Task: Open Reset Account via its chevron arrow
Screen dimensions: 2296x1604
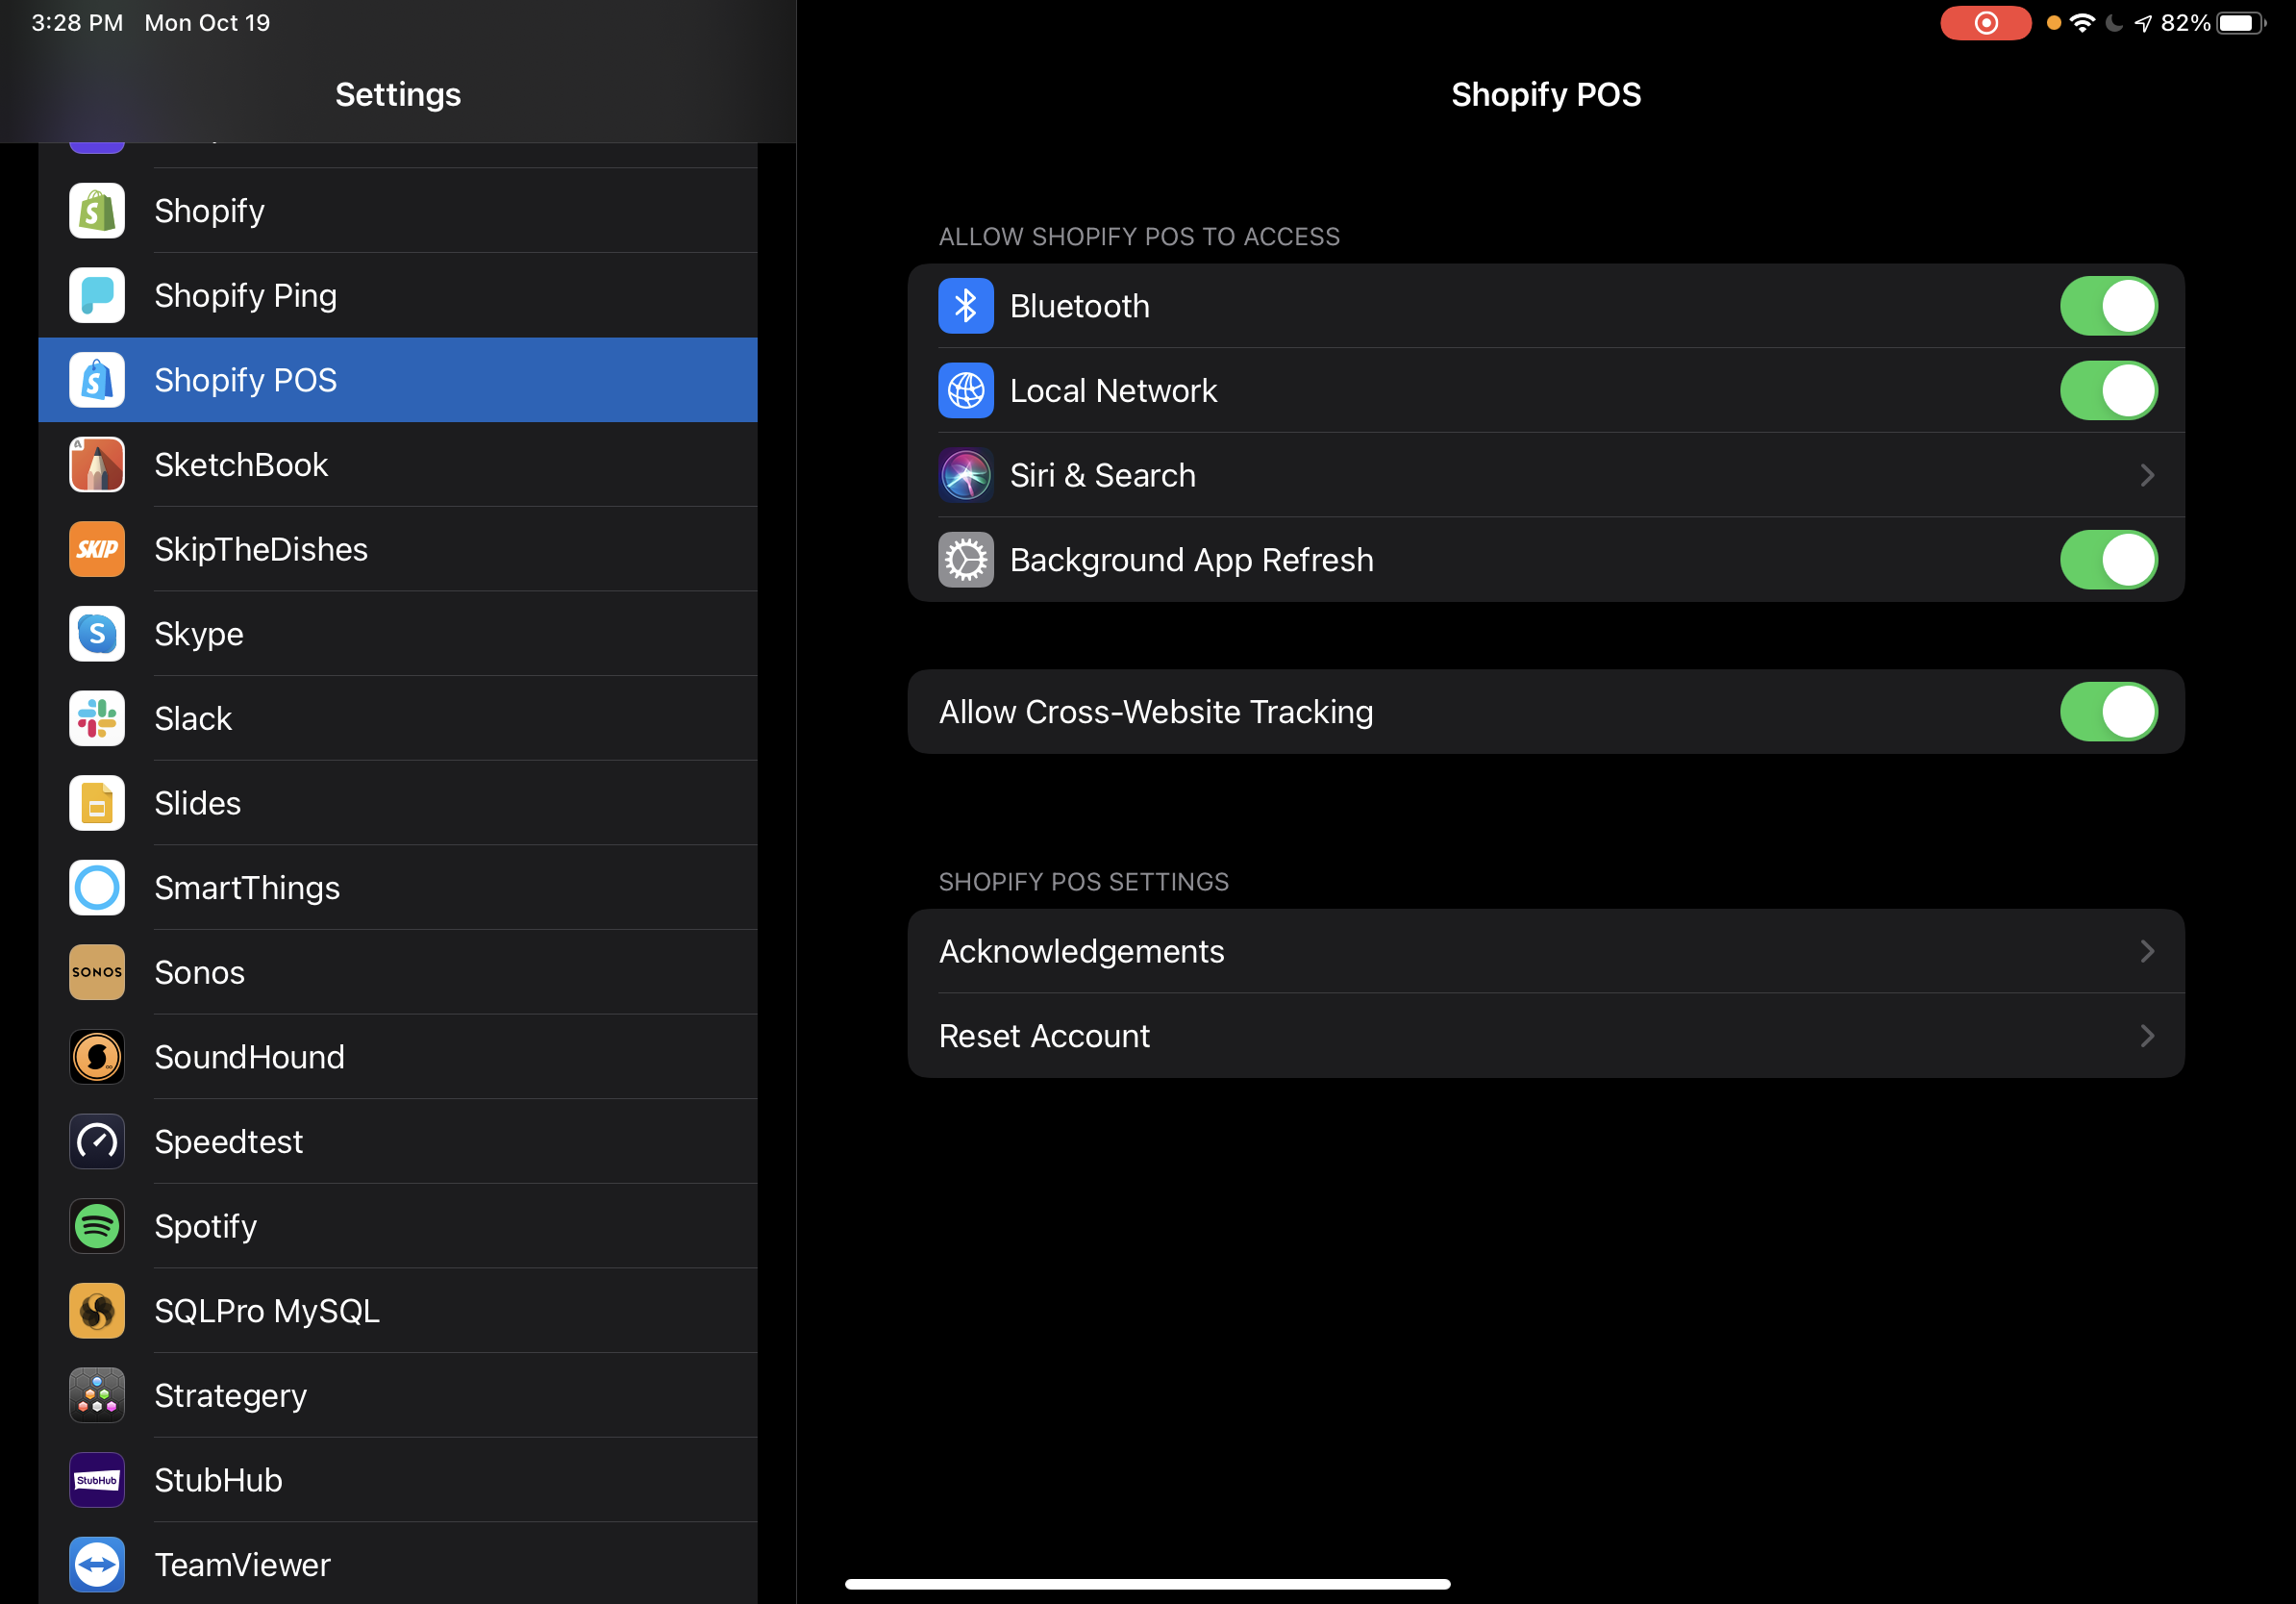Action: (2147, 1036)
